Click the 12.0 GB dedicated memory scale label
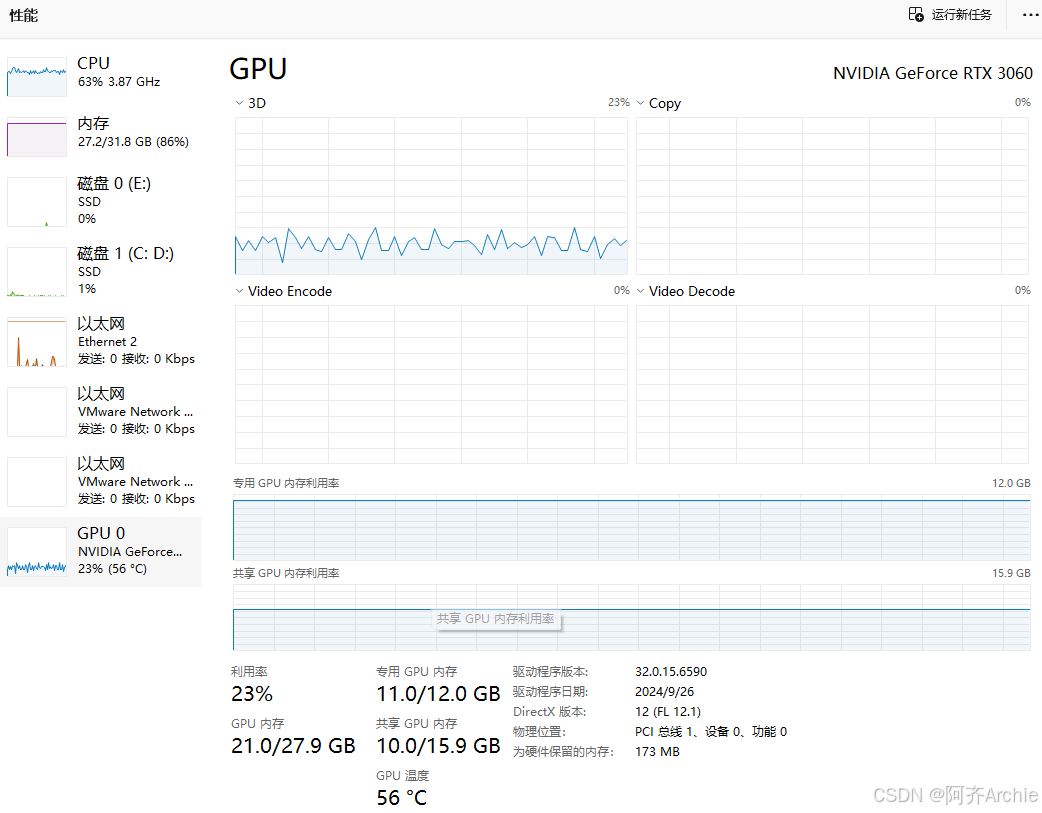 pos(1011,483)
